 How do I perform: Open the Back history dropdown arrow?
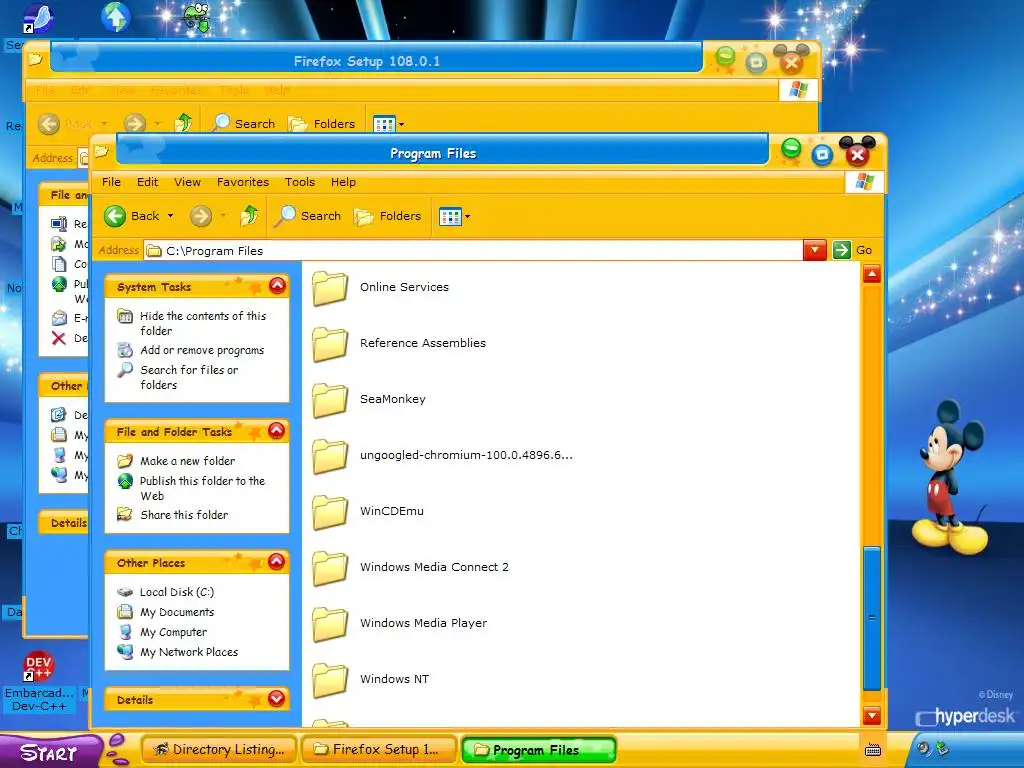click(x=170, y=216)
